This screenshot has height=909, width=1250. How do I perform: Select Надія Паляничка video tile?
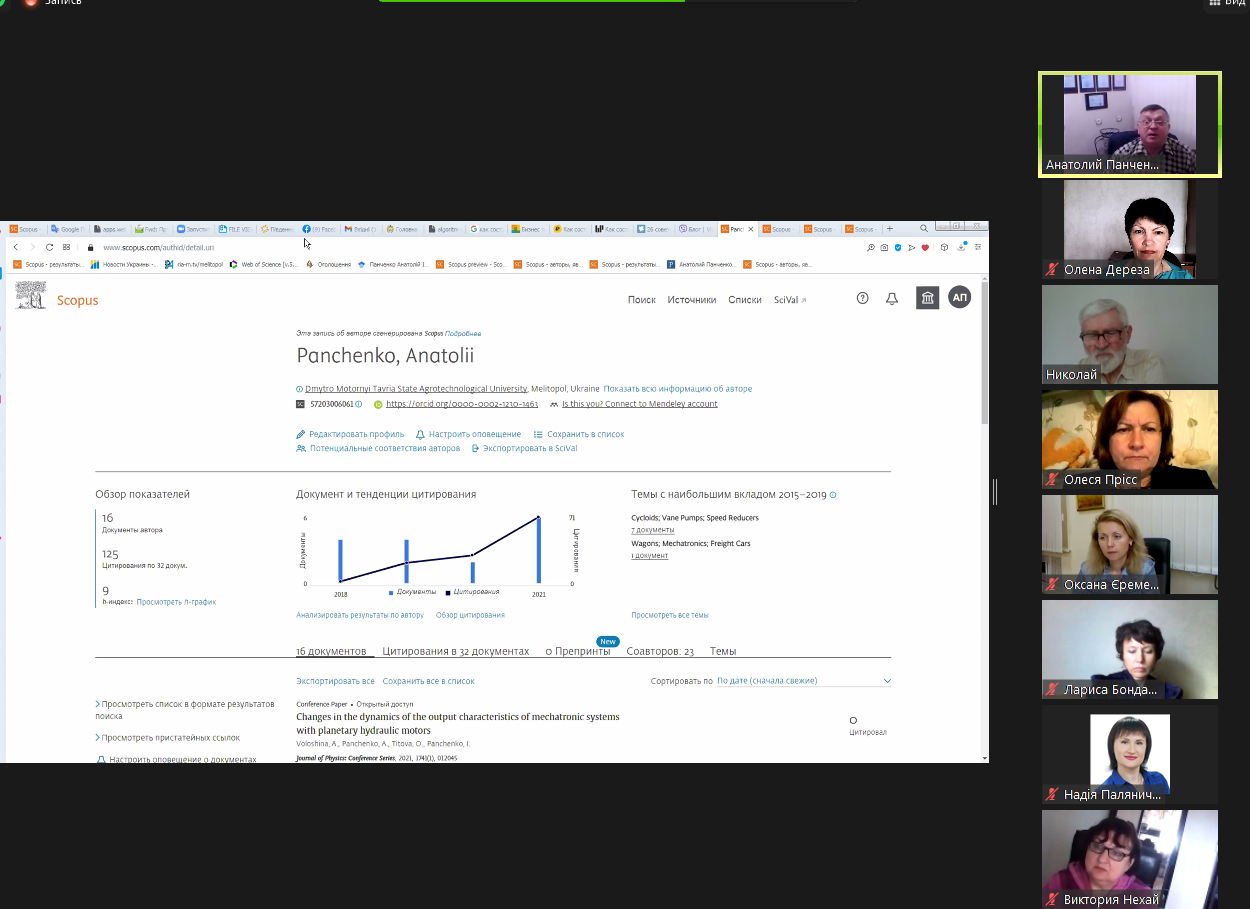(1130, 754)
